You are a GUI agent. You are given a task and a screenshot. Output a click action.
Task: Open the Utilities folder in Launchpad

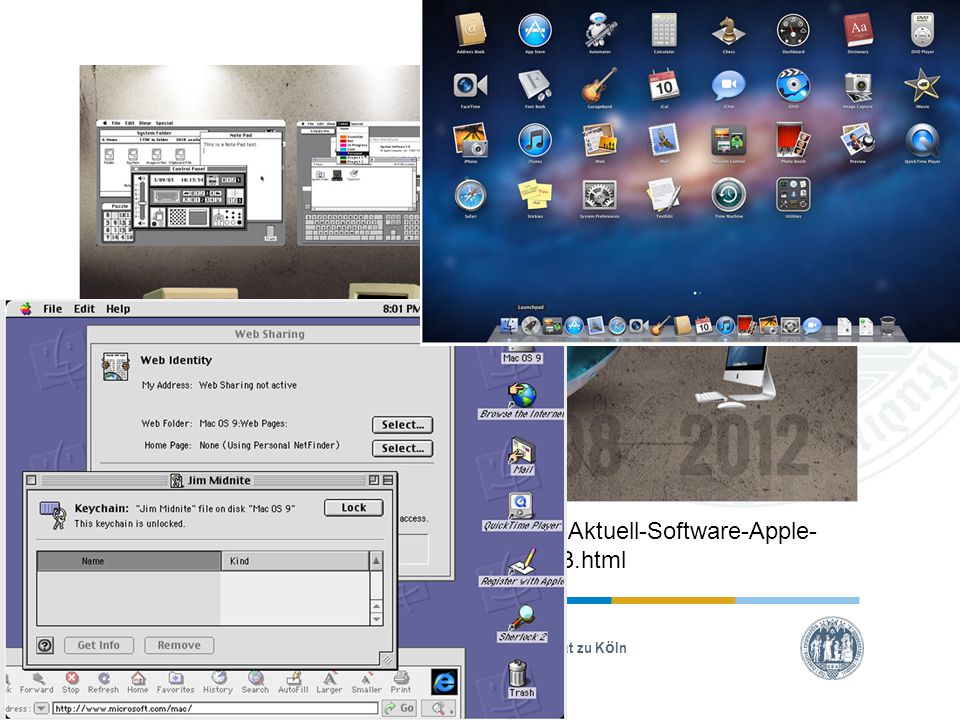point(793,195)
